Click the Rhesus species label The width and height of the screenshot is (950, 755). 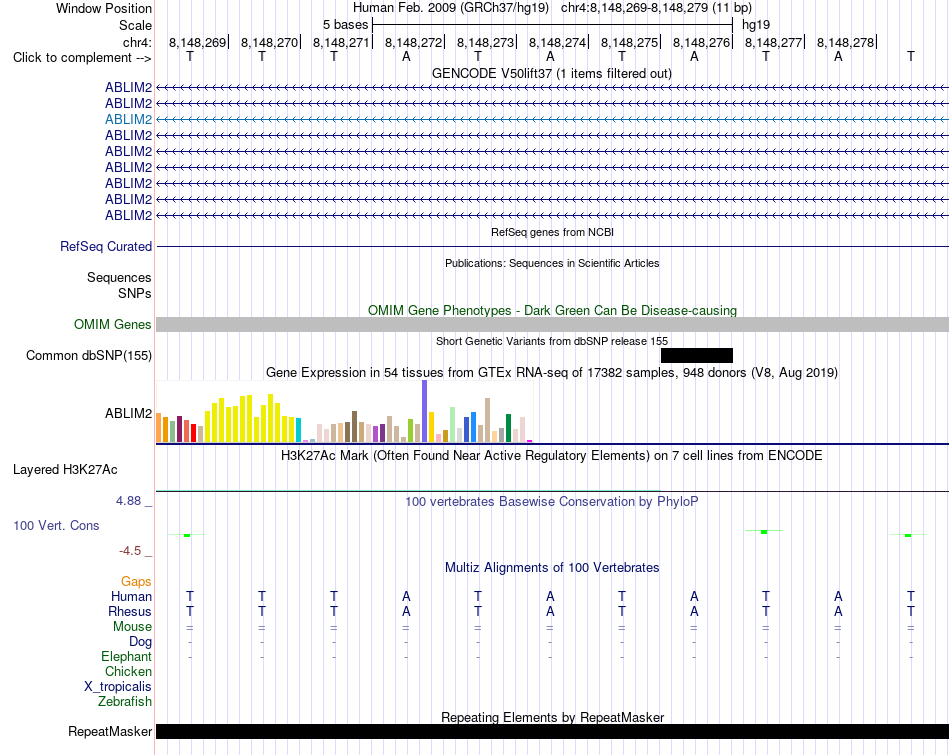pos(130,611)
